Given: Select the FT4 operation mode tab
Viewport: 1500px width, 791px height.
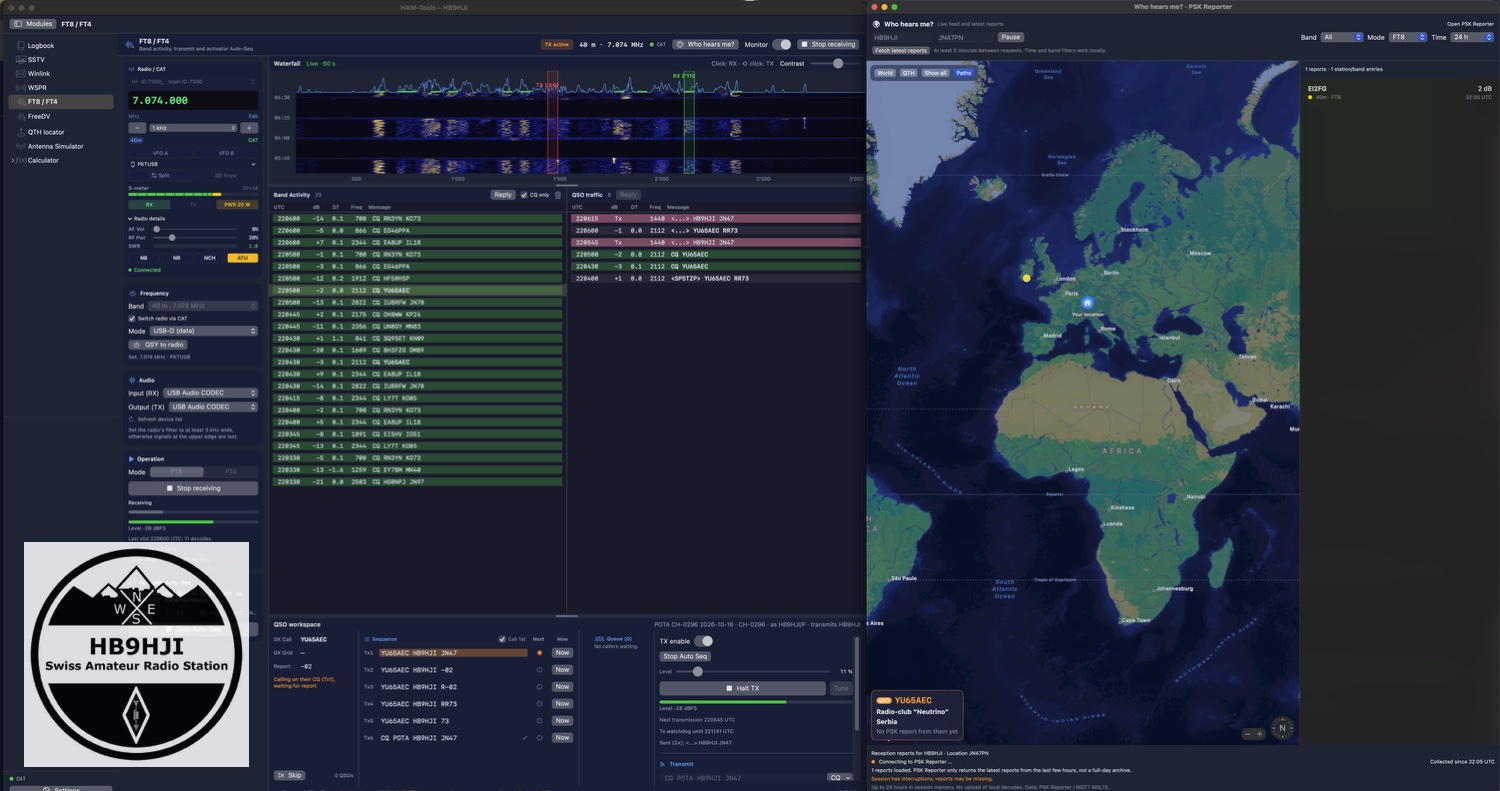Looking at the screenshot, I should 230,472.
